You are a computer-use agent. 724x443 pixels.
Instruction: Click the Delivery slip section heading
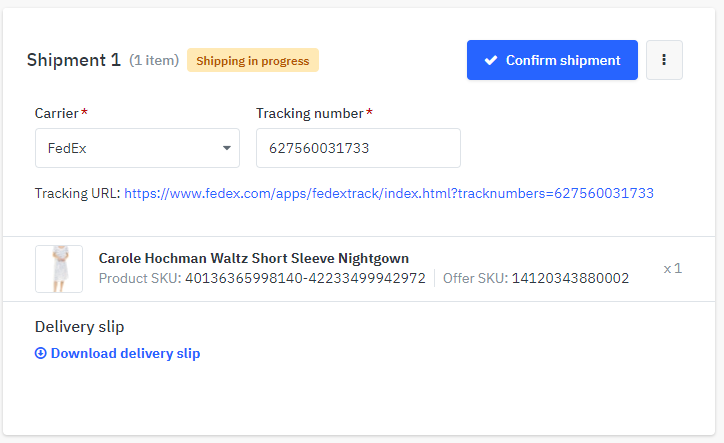79,327
